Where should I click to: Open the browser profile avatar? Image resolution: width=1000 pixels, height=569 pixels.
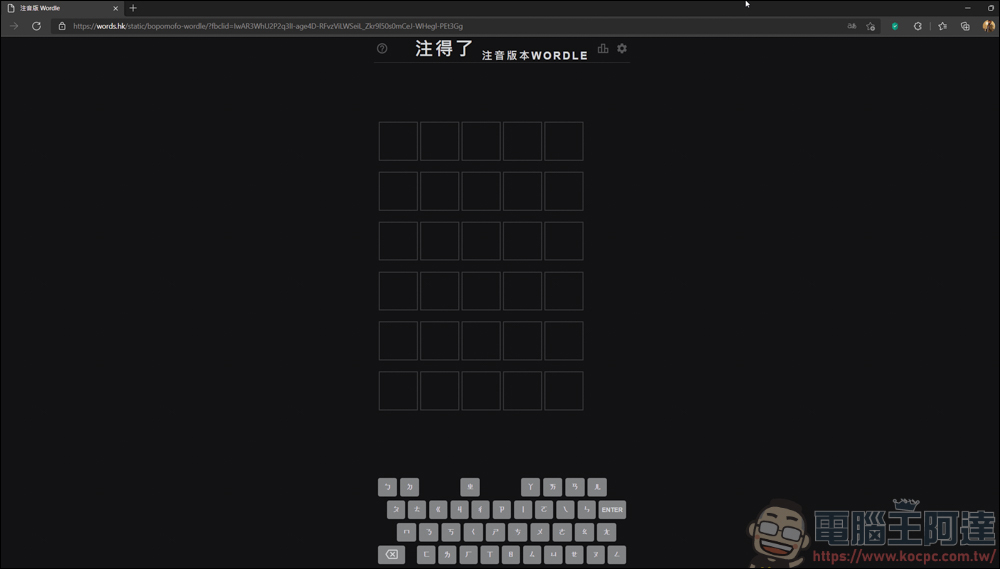coord(989,26)
